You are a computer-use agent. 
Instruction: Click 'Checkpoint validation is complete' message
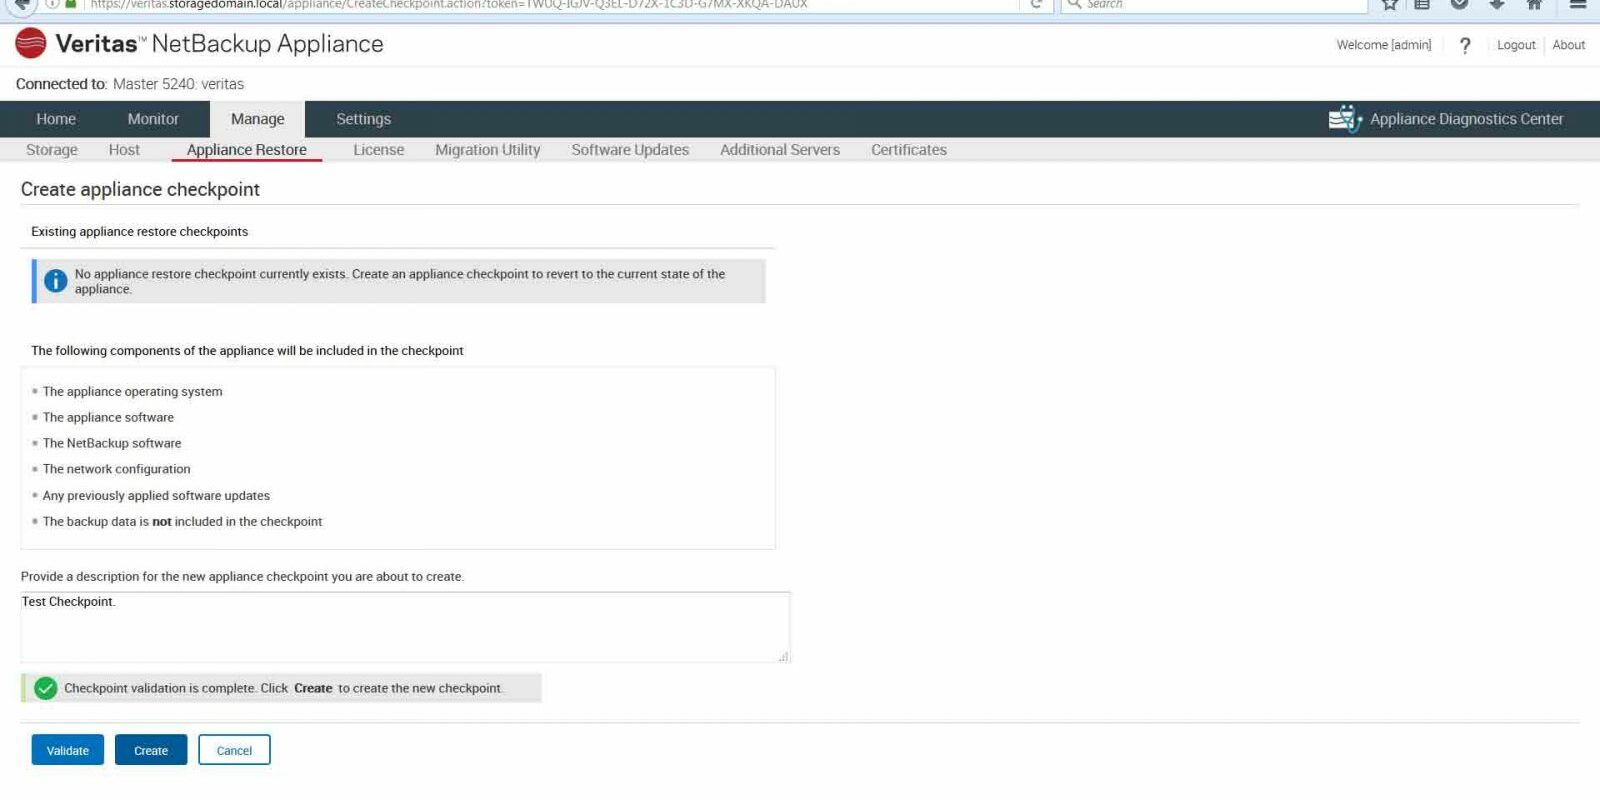click(283, 688)
